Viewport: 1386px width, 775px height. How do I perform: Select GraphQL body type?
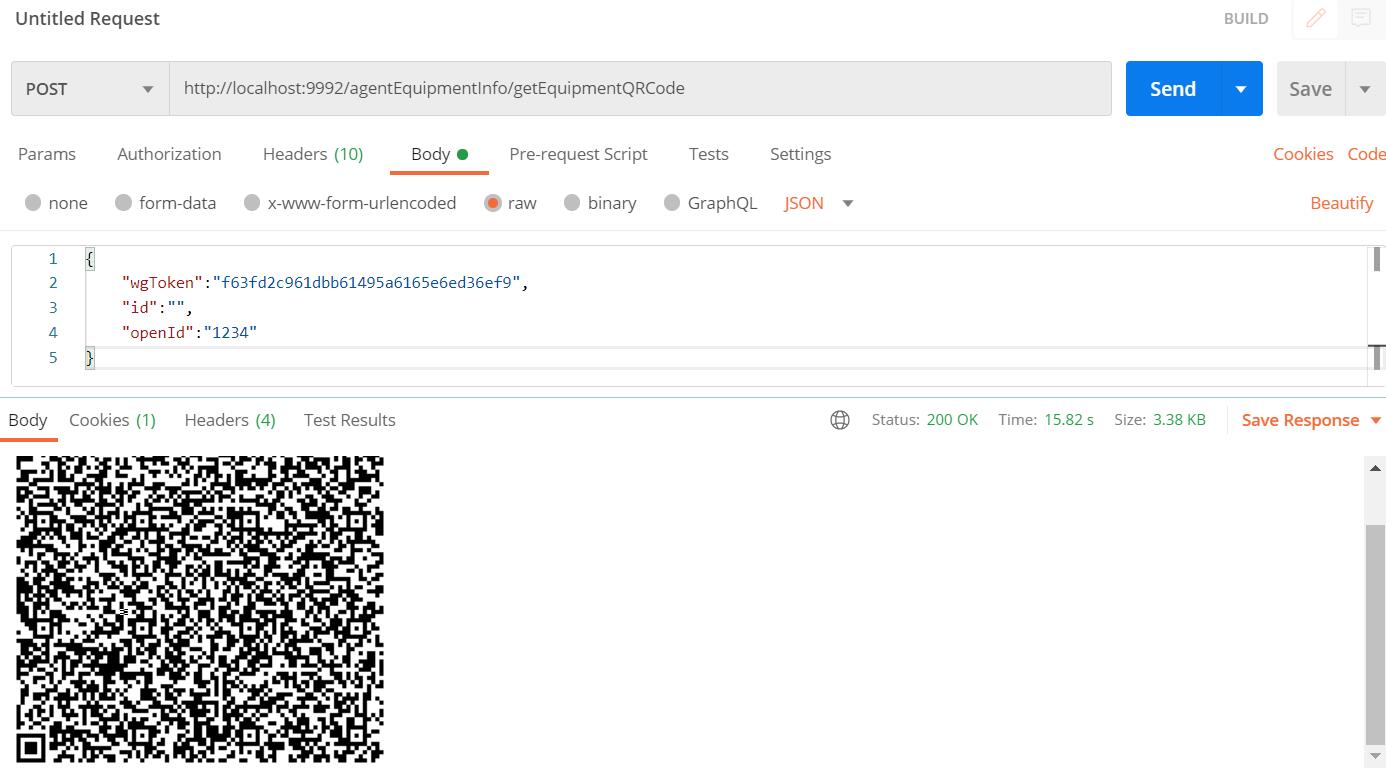672,203
